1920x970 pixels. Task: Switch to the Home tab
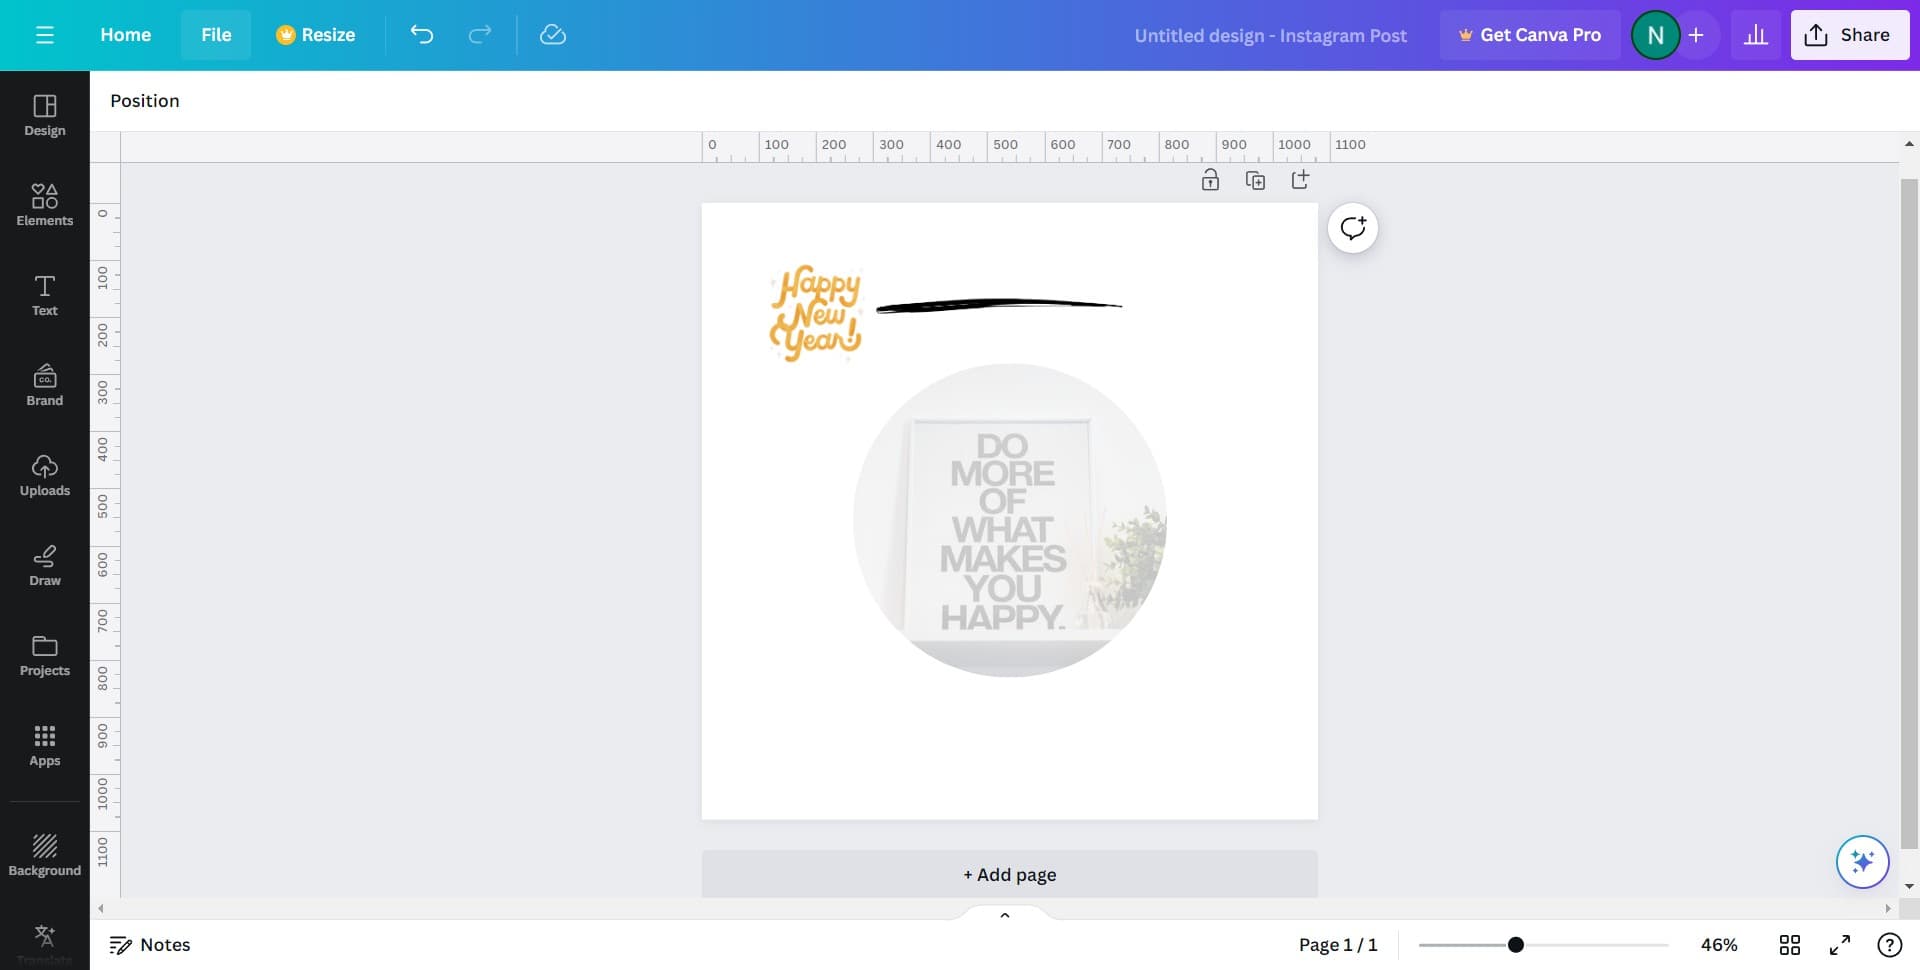tap(125, 34)
